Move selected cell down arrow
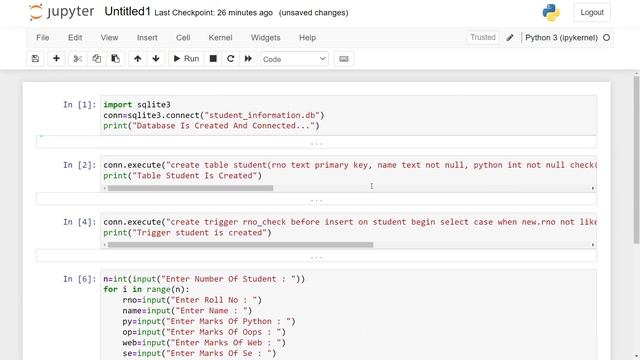The height and width of the screenshot is (360, 640). tap(156, 59)
